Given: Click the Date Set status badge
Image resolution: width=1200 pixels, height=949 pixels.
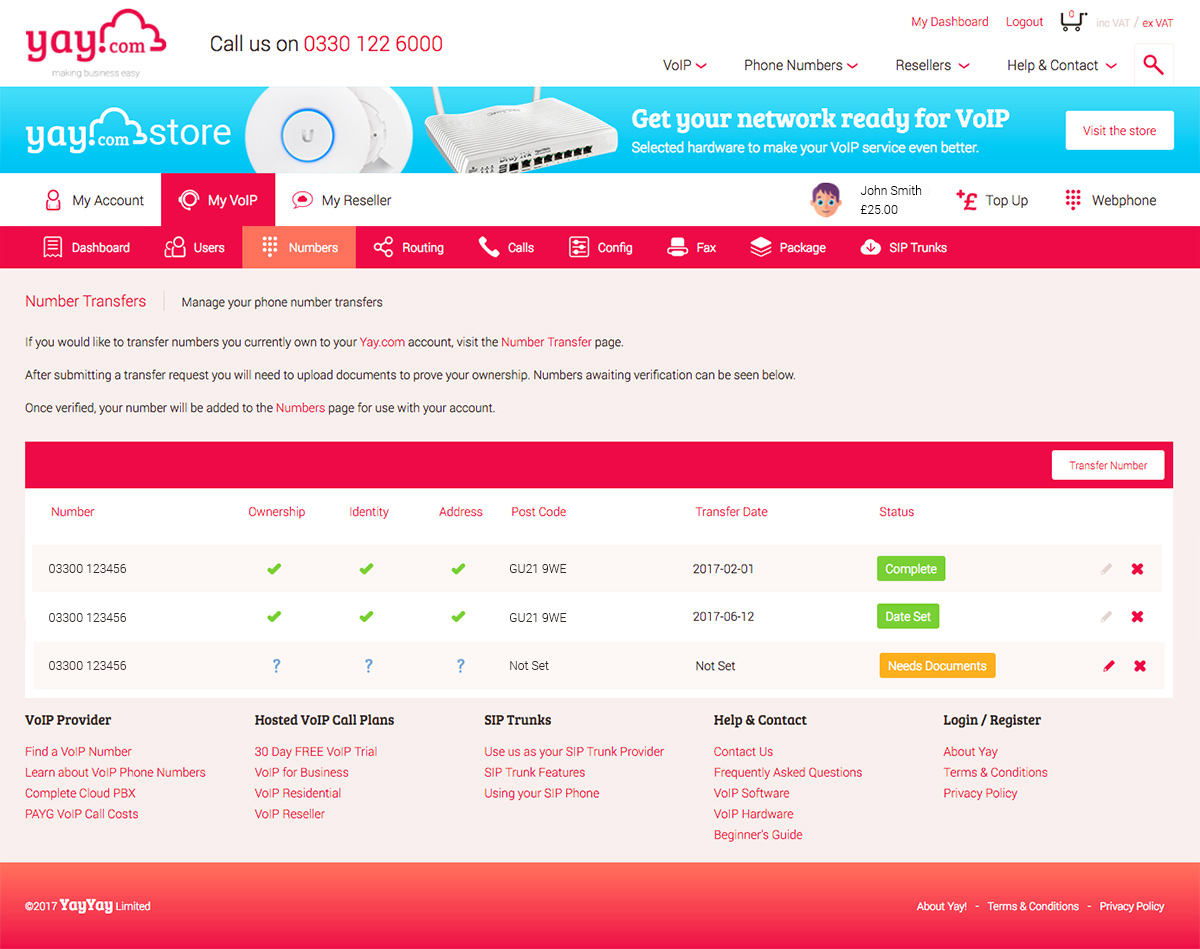Looking at the screenshot, I should point(908,617).
